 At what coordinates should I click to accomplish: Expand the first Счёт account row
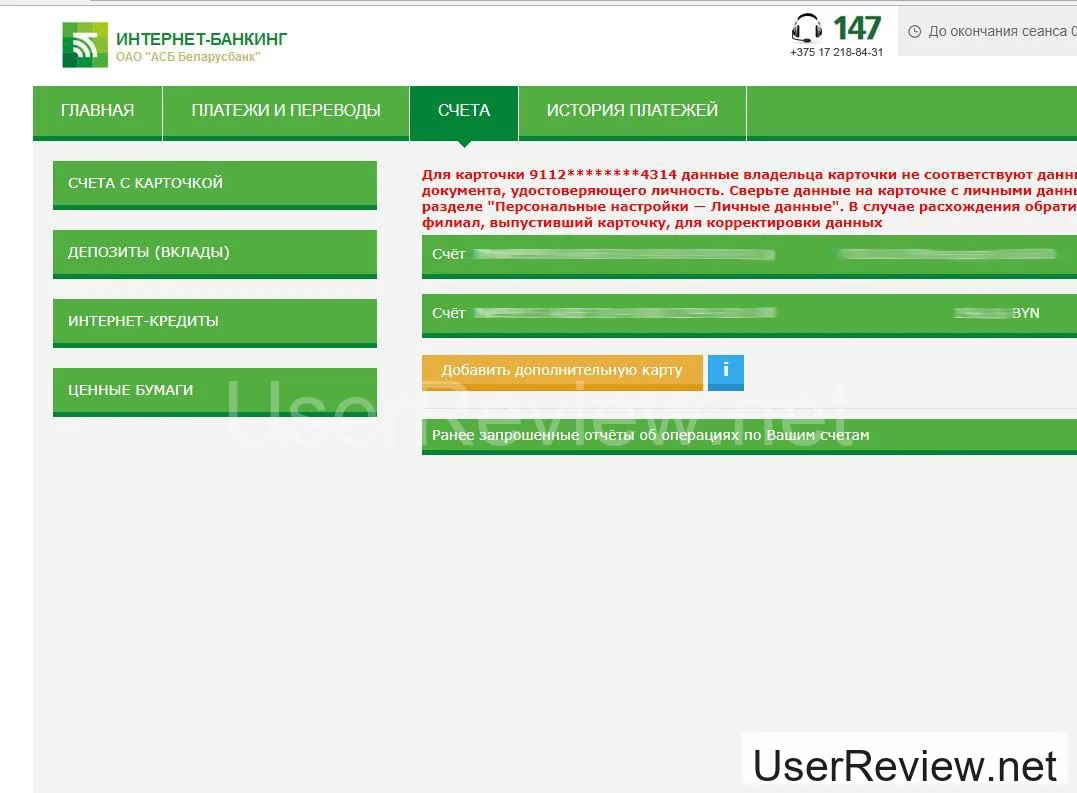pyautogui.click(x=748, y=255)
